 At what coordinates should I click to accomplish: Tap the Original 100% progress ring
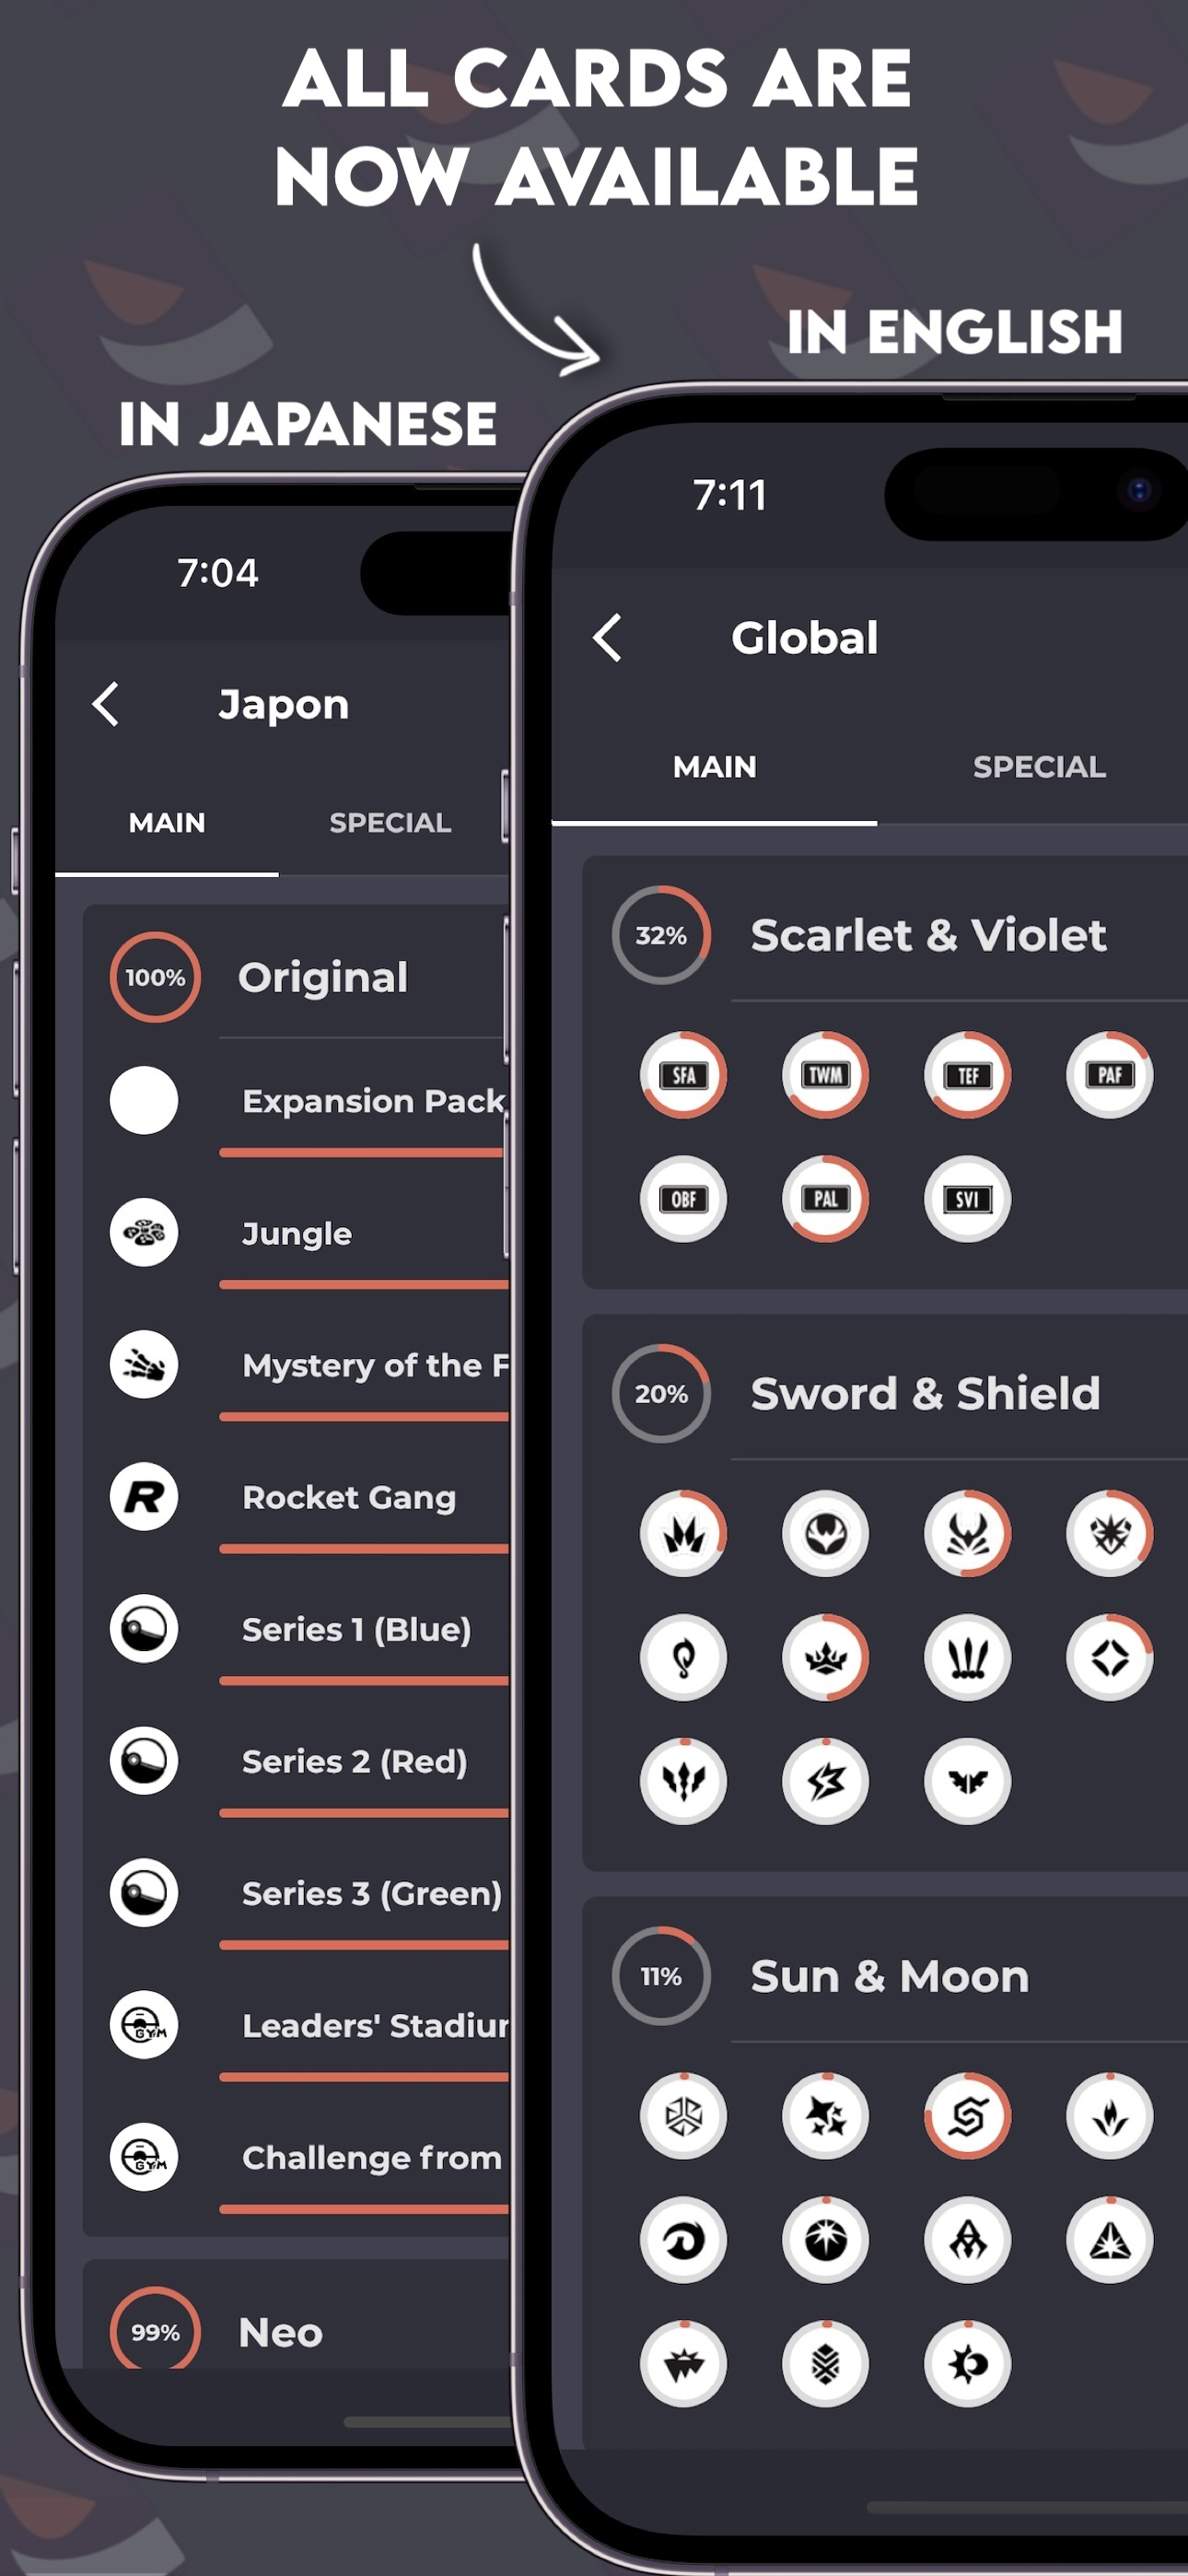tap(155, 977)
